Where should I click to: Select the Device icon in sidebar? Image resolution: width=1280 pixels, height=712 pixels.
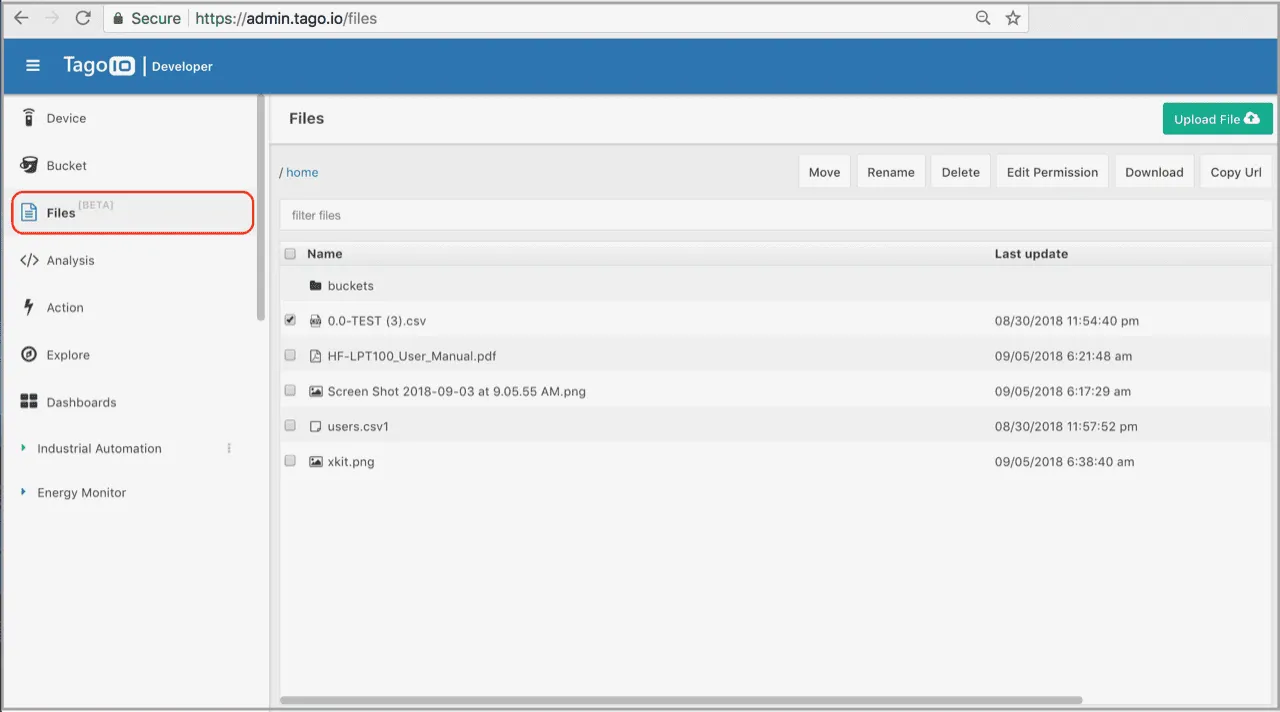click(x=28, y=118)
